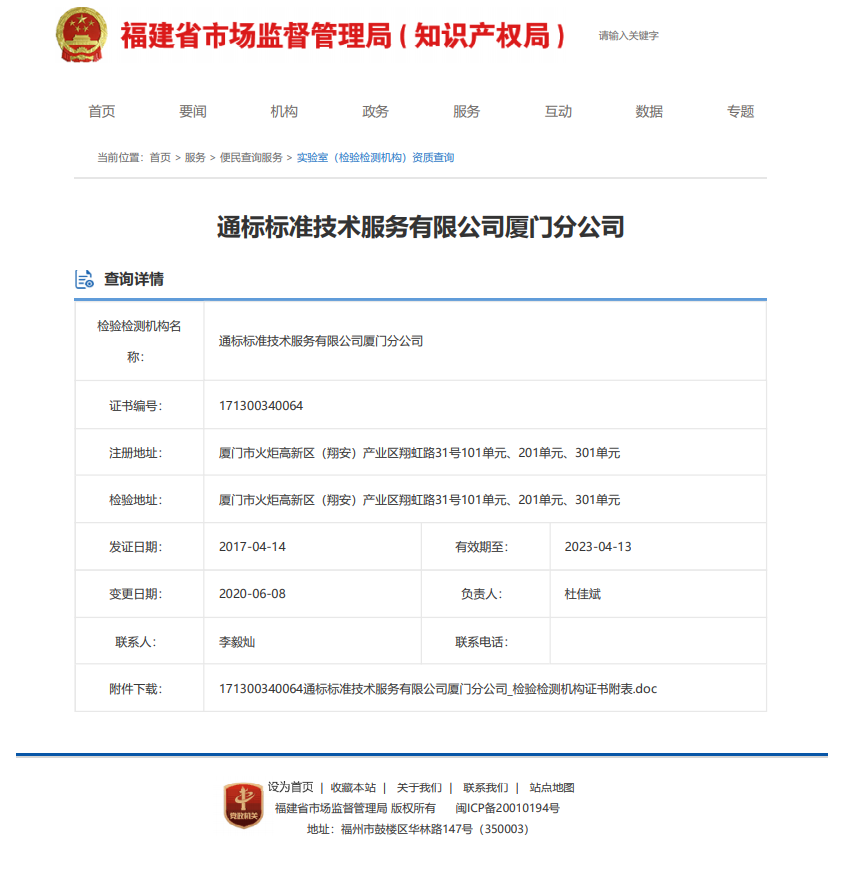845x869 pixels.
Task: Click the query details document icon
Action: (84, 279)
